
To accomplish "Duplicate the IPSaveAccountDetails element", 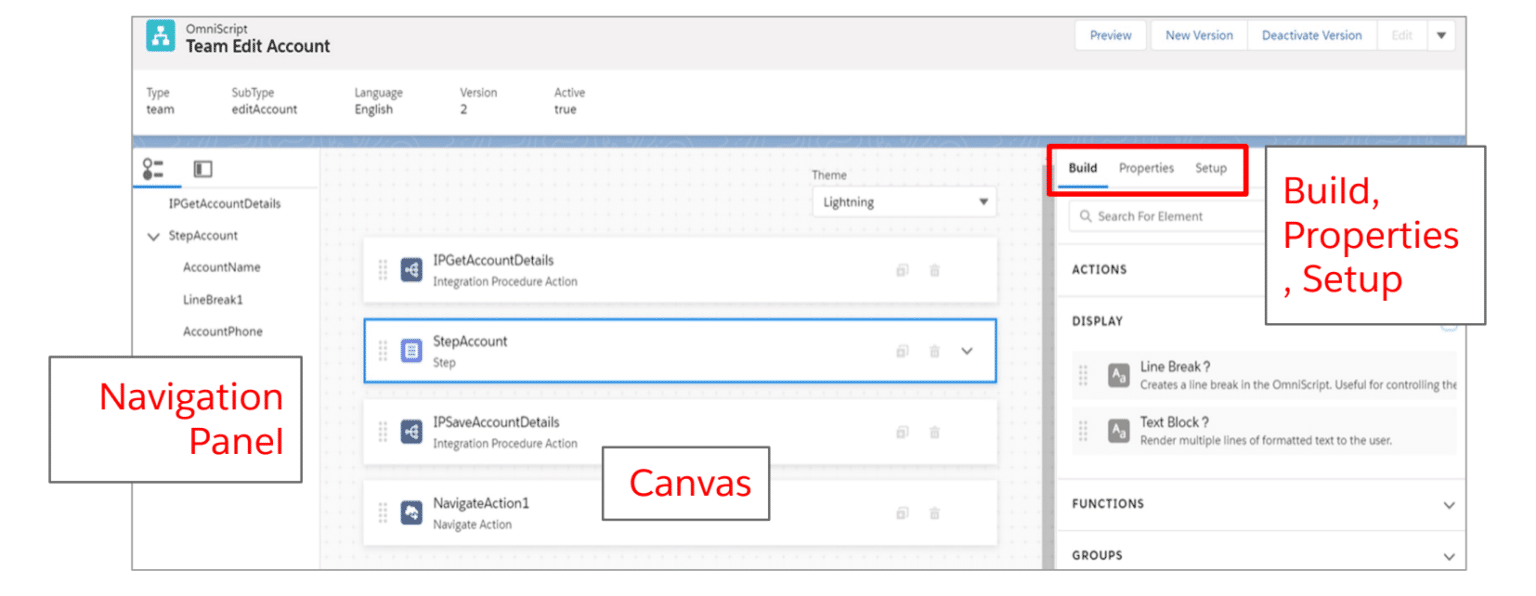I will tap(902, 432).
